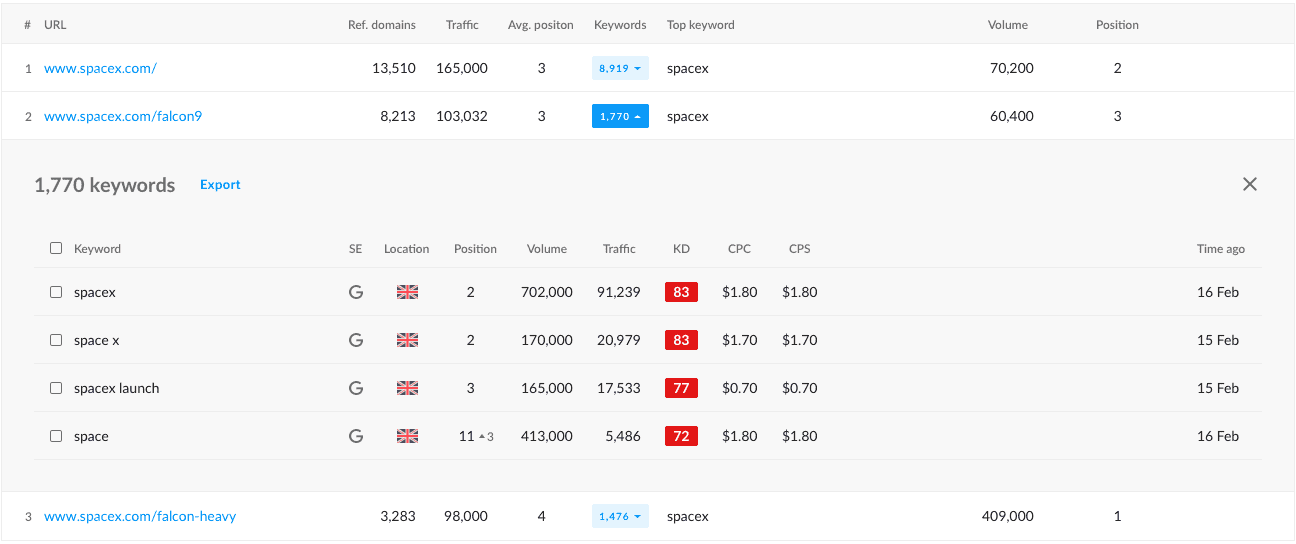Check the space x keyword checkbox
Viewport: 1296px width, 544px height.
click(56, 340)
